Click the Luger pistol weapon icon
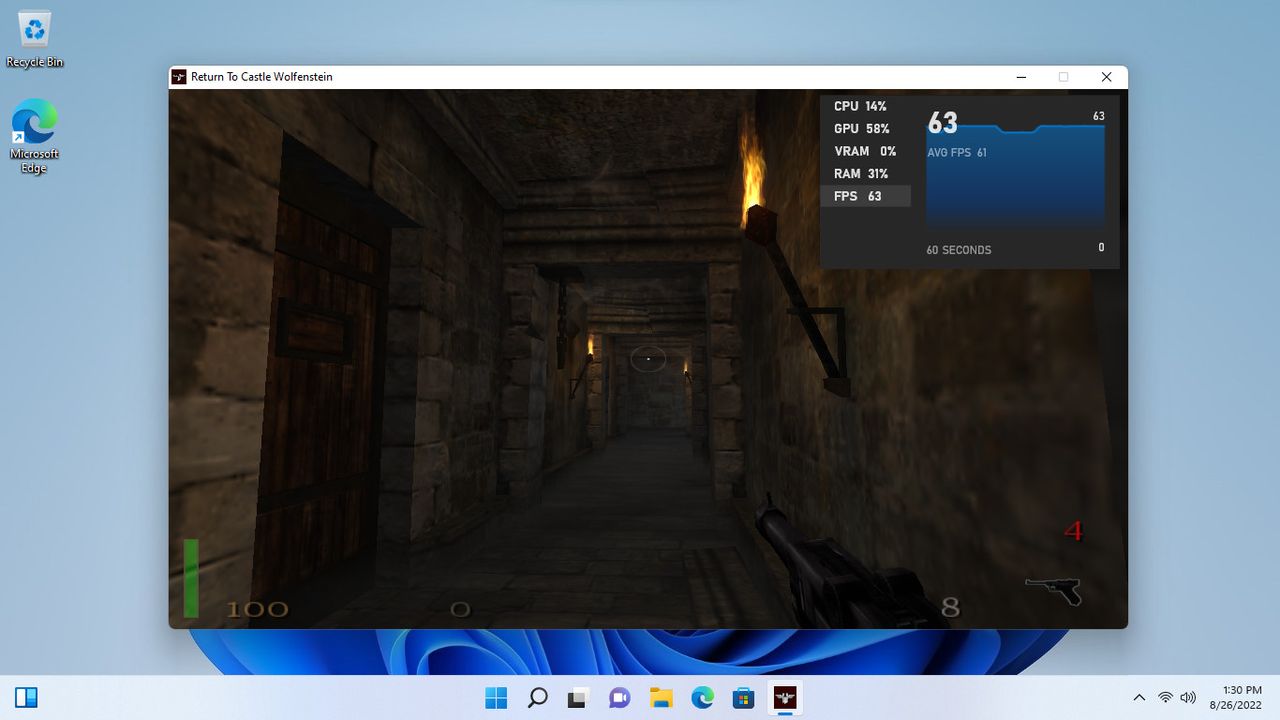 [1054, 590]
